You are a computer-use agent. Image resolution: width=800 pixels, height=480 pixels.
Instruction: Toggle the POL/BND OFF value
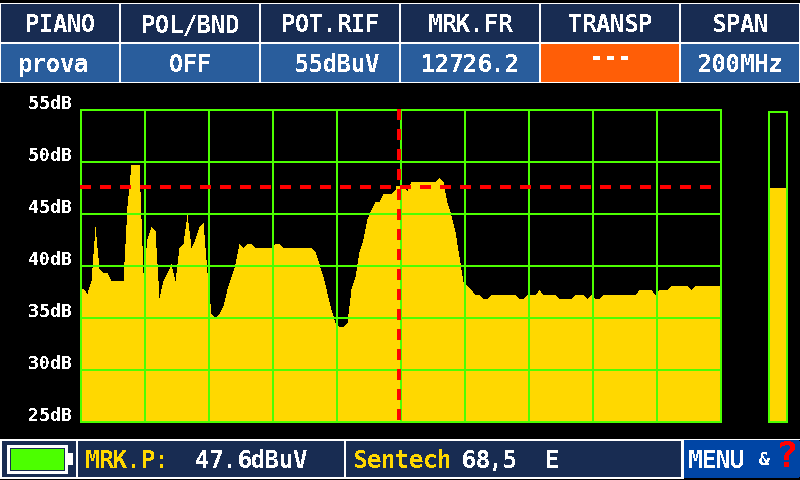coord(190,63)
